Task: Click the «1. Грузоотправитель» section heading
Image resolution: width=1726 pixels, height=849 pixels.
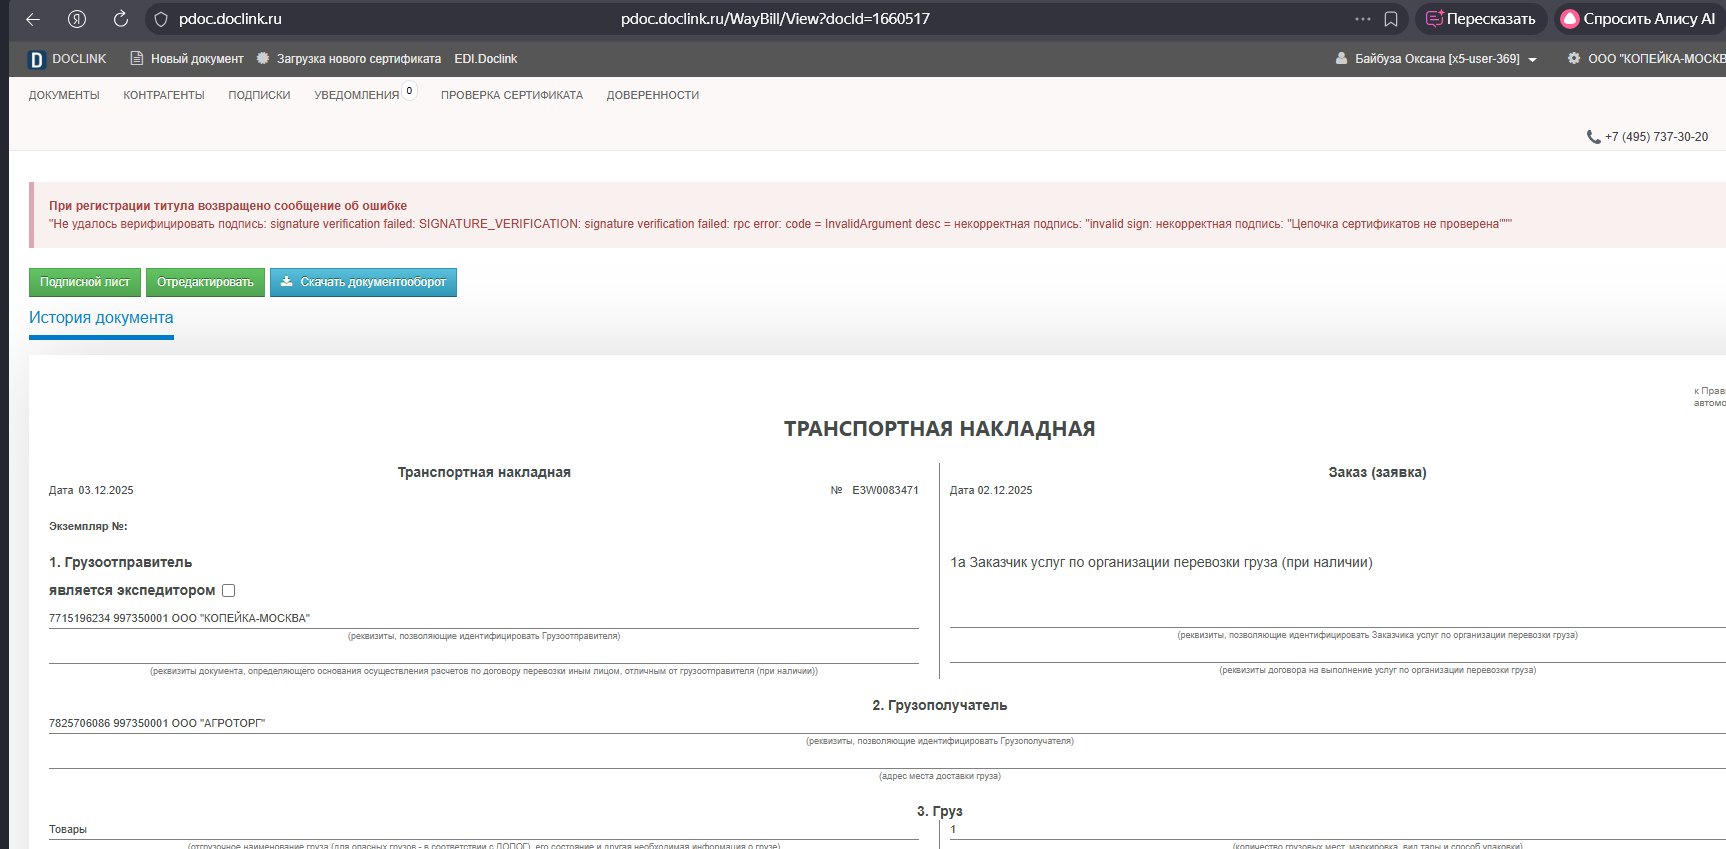Action: (120, 562)
